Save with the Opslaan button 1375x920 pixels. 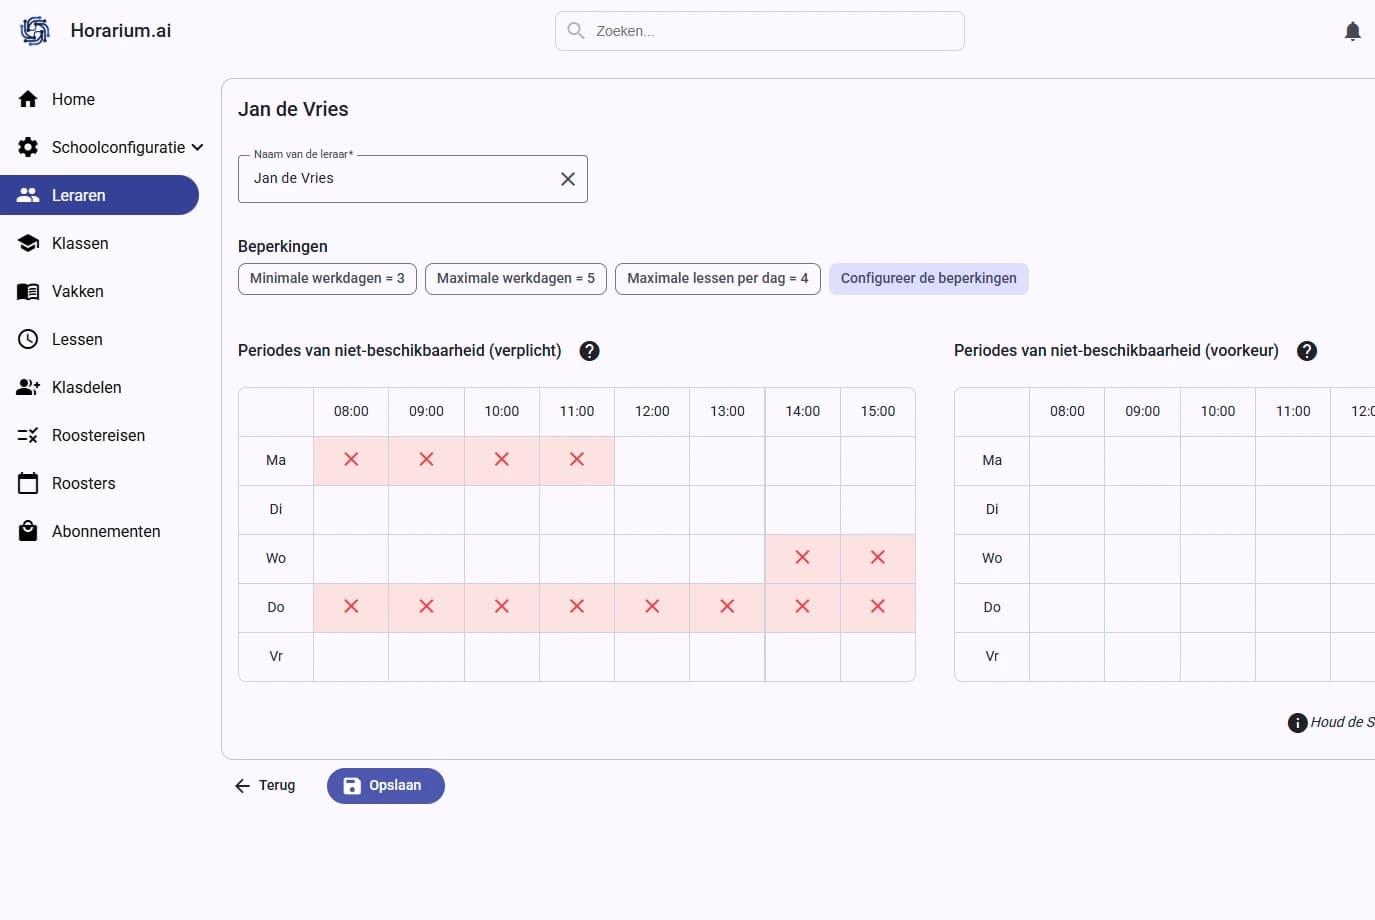385,785
